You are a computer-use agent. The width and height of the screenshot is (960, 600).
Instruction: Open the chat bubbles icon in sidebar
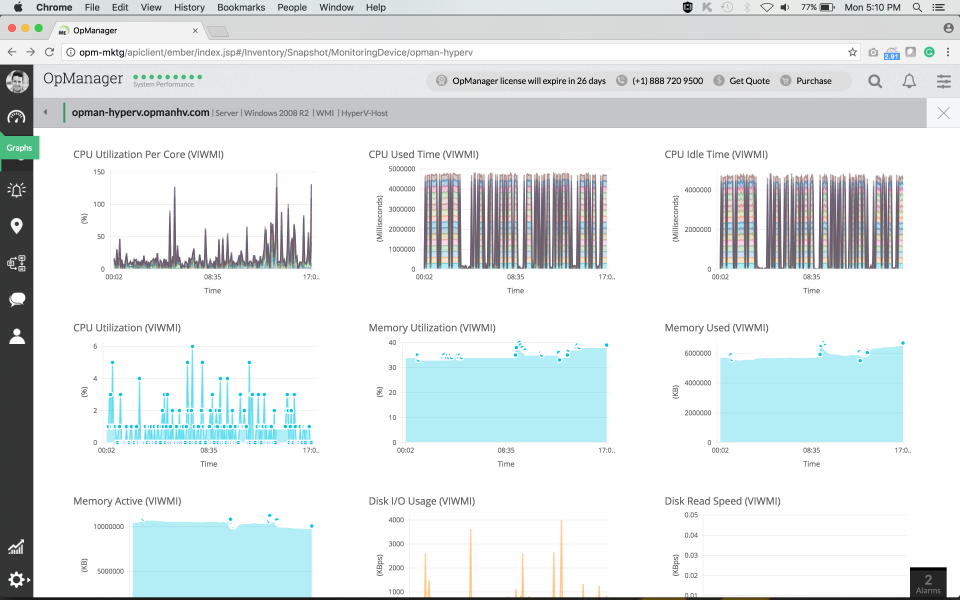(16, 299)
